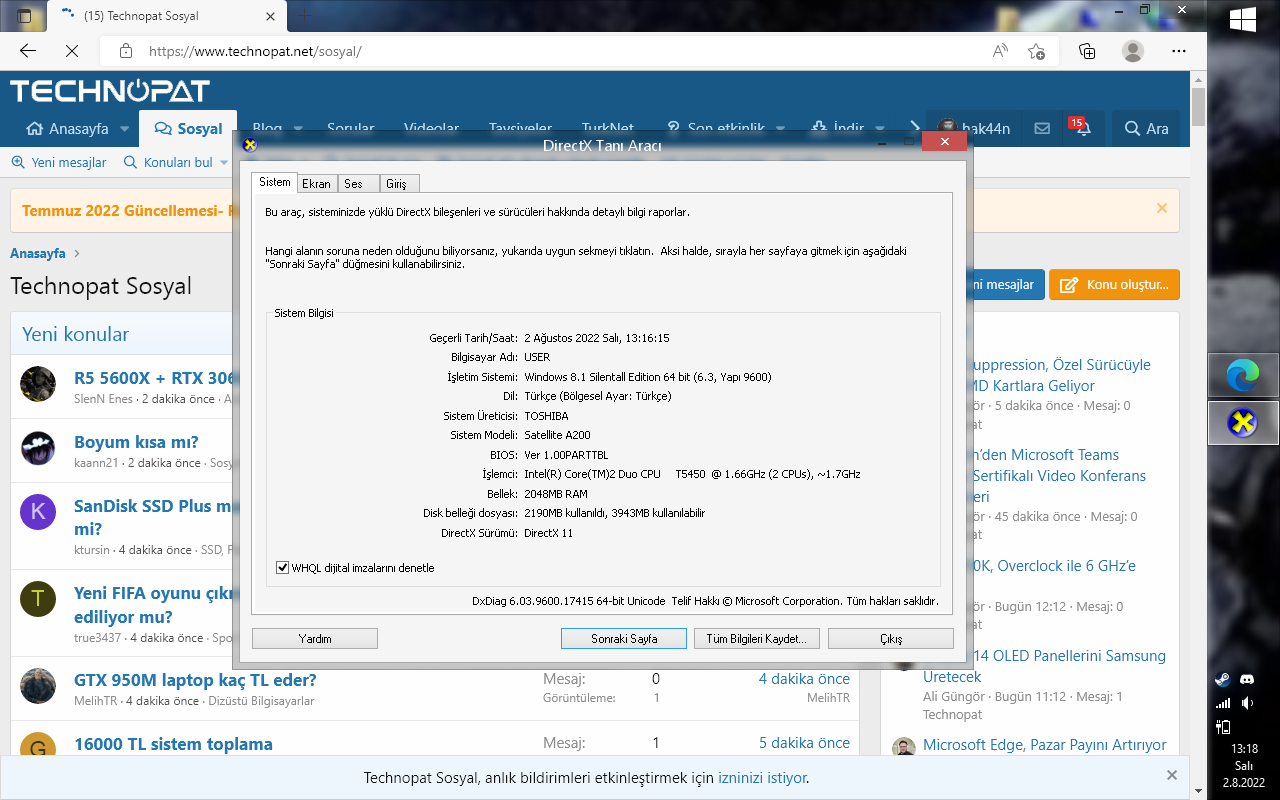The image size is (1280, 800).
Task: Click the Edge tab actions menu icon
Action: 25,16
